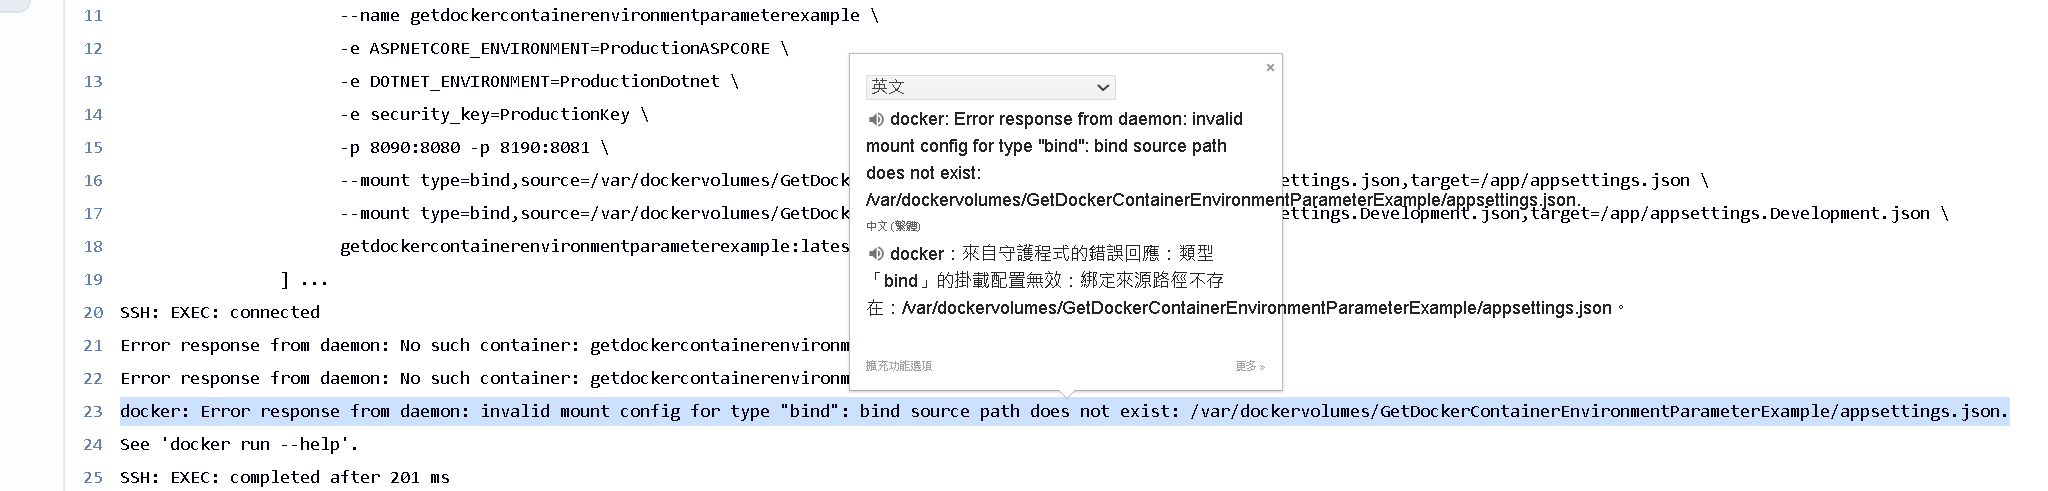Viewport: 2048px width, 491px height.
Task: Click the ASPNETCORE_ENVIRONMENT=ProductionASPCORE line
Action: (x=564, y=48)
